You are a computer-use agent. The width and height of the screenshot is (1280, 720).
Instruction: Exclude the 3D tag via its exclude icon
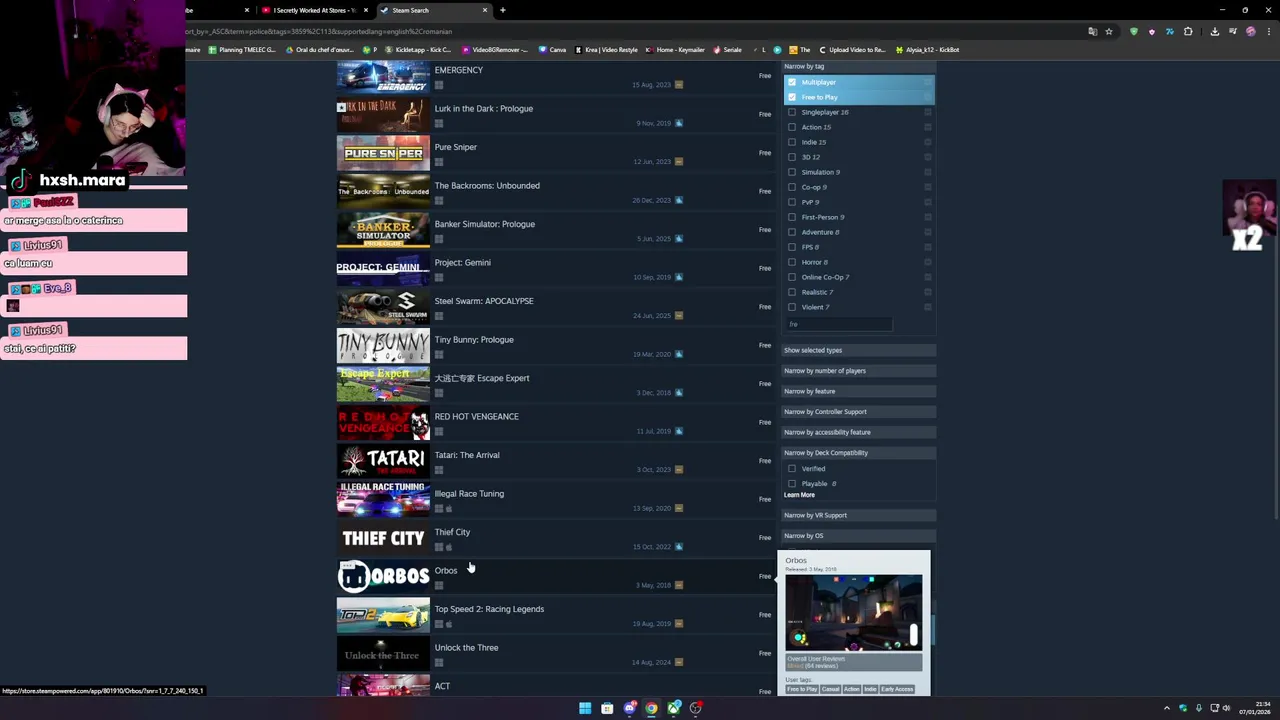(928, 157)
